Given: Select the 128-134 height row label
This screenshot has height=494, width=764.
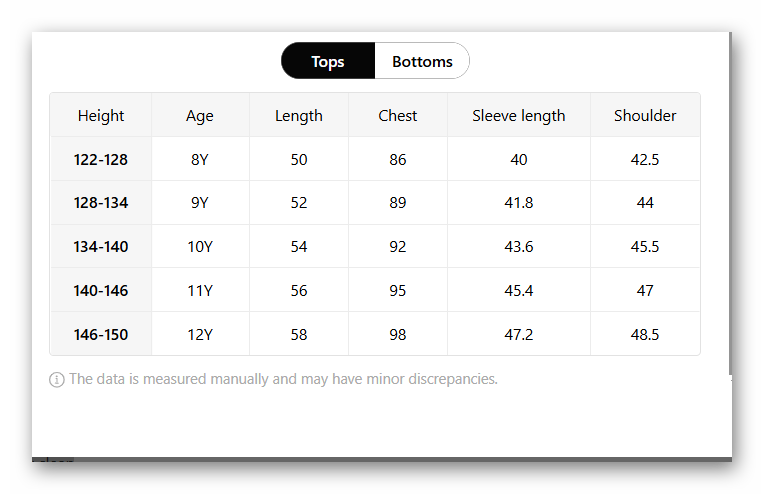Looking at the screenshot, I should tap(101, 203).
